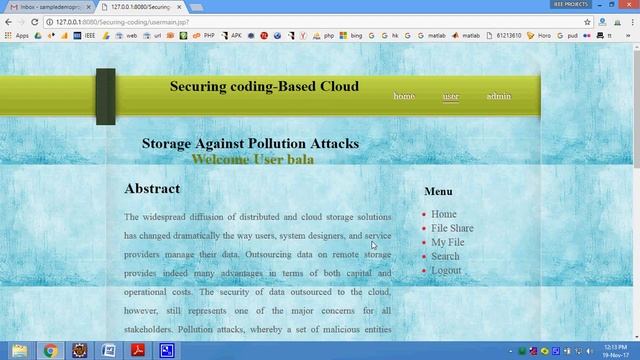Click 'home' in the top navigation

pyautogui.click(x=404, y=96)
